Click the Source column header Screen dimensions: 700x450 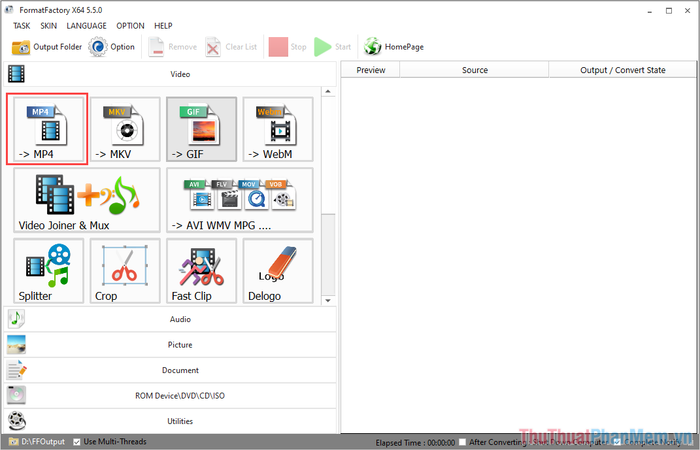tap(475, 70)
